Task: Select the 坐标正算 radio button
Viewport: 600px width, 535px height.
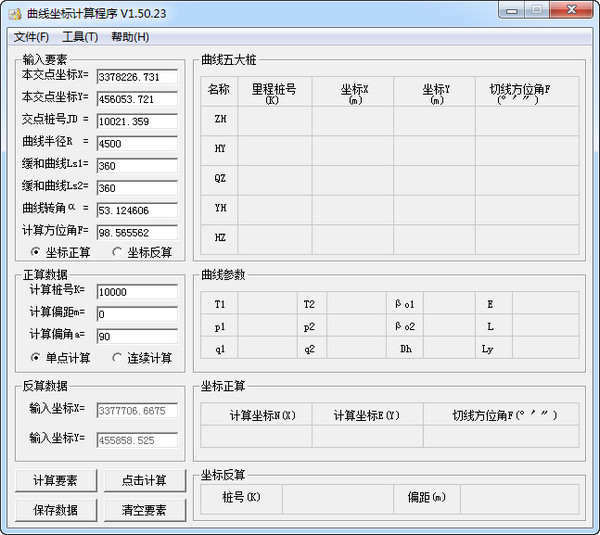Action: pyautogui.click(x=37, y=252)
